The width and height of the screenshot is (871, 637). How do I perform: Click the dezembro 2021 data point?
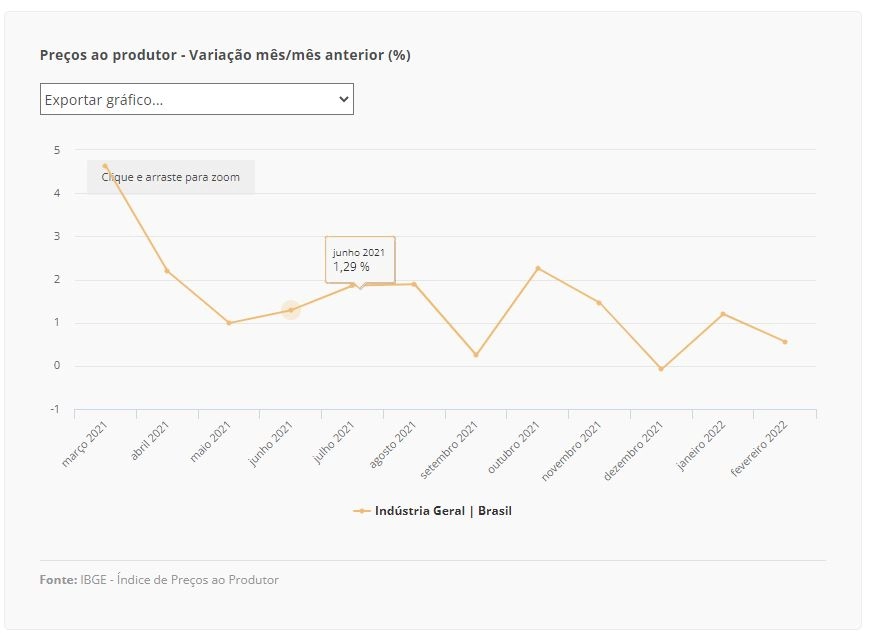click(x=661, y=369)
